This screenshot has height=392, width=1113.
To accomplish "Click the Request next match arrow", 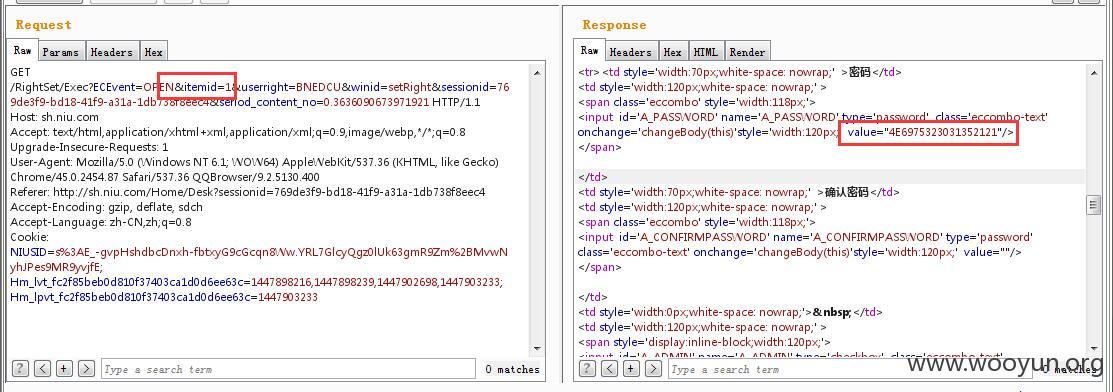I will (87, 369).
